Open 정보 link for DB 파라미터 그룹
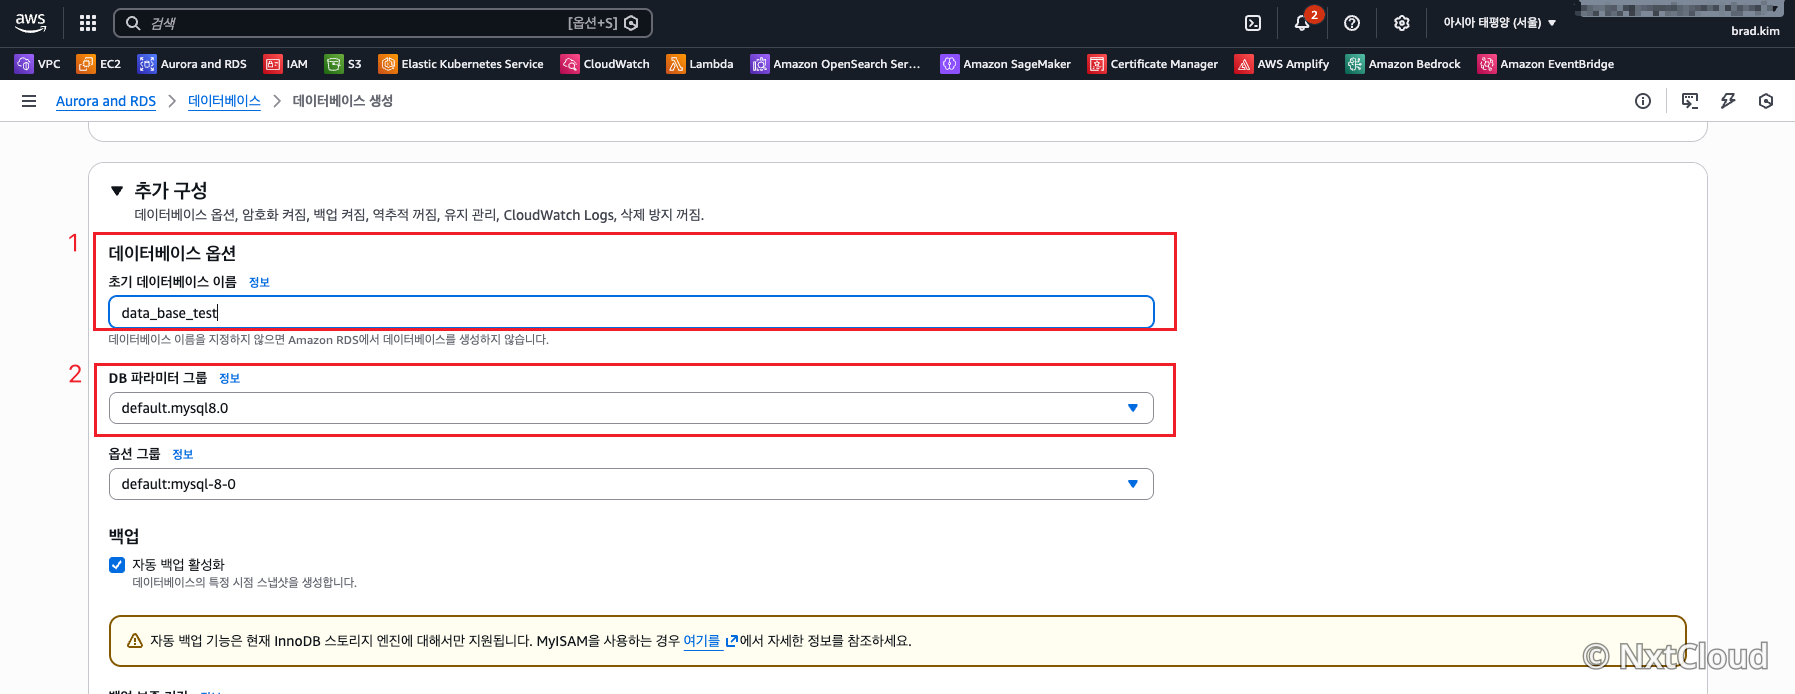 tap(229, 378)
